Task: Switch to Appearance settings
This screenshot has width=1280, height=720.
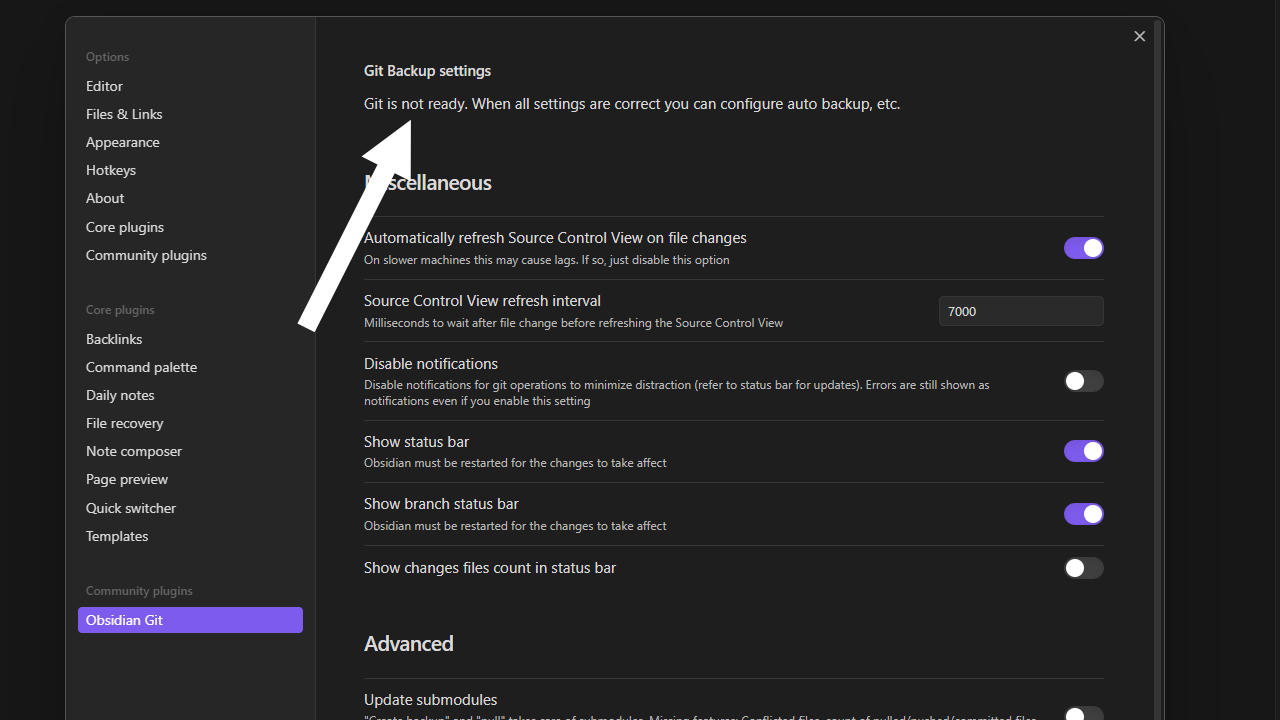Action: click(123, 142)
